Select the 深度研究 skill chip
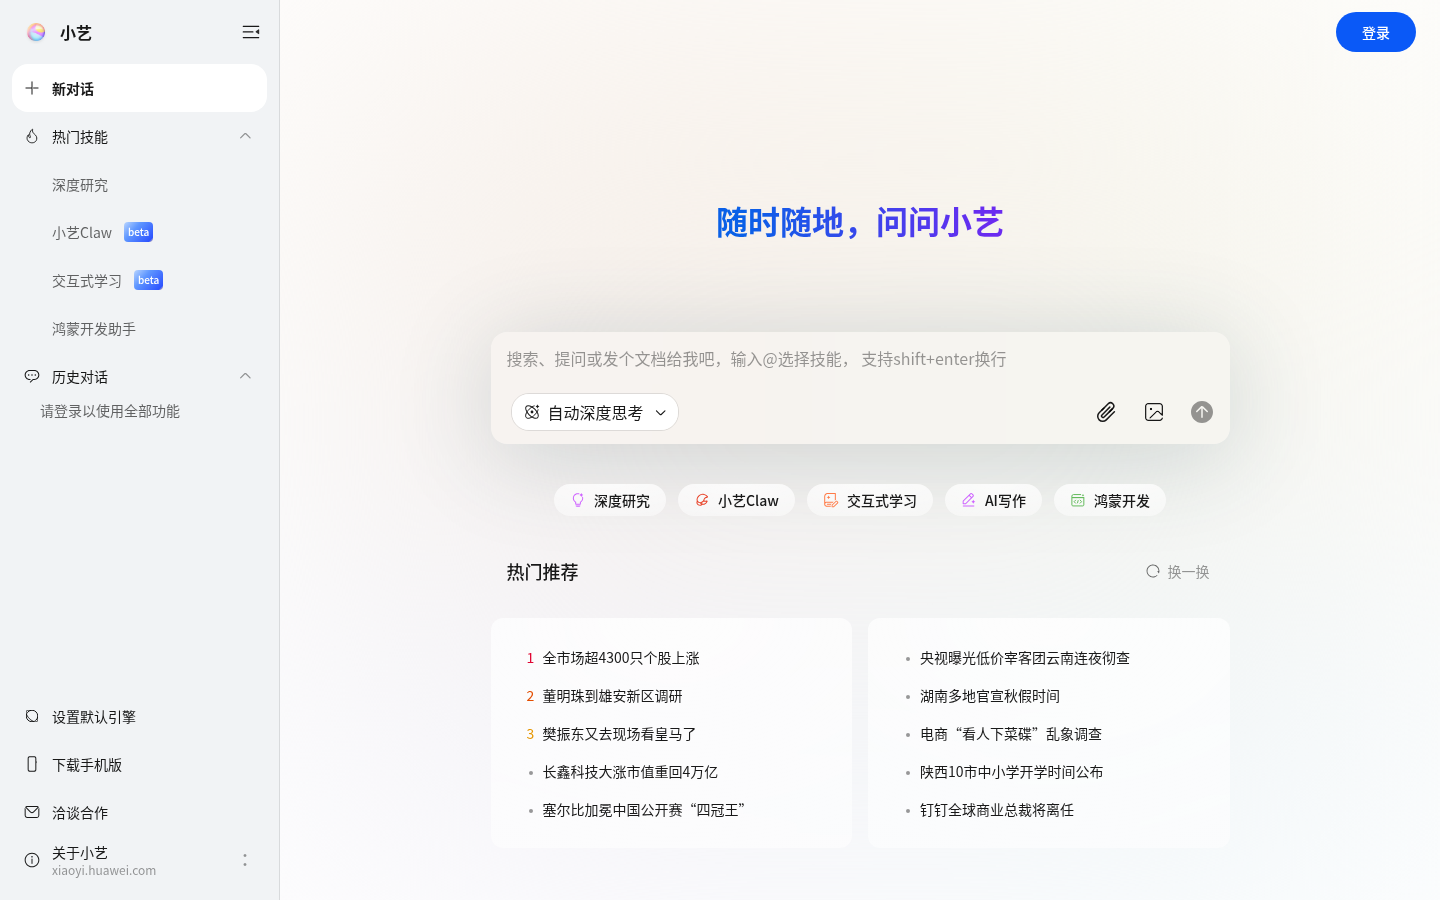1440x900 pixels. (610, 500)
